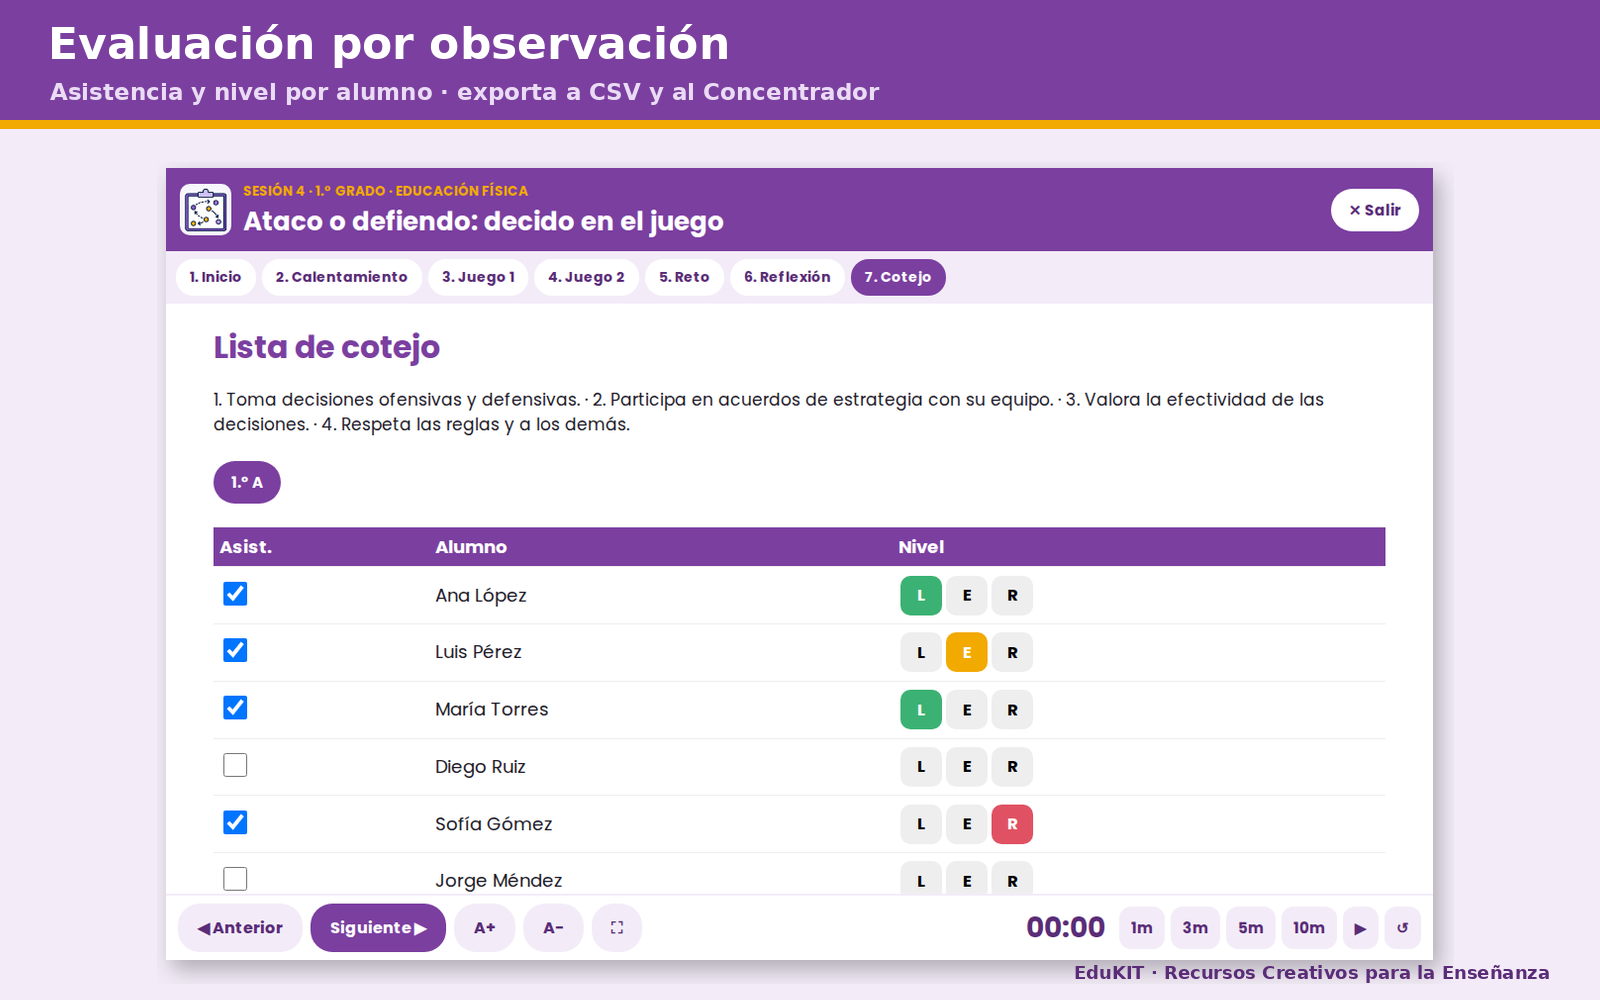Click the session clipboard strategy icon
The image size is (1600, 1000).
pos(205,210)
